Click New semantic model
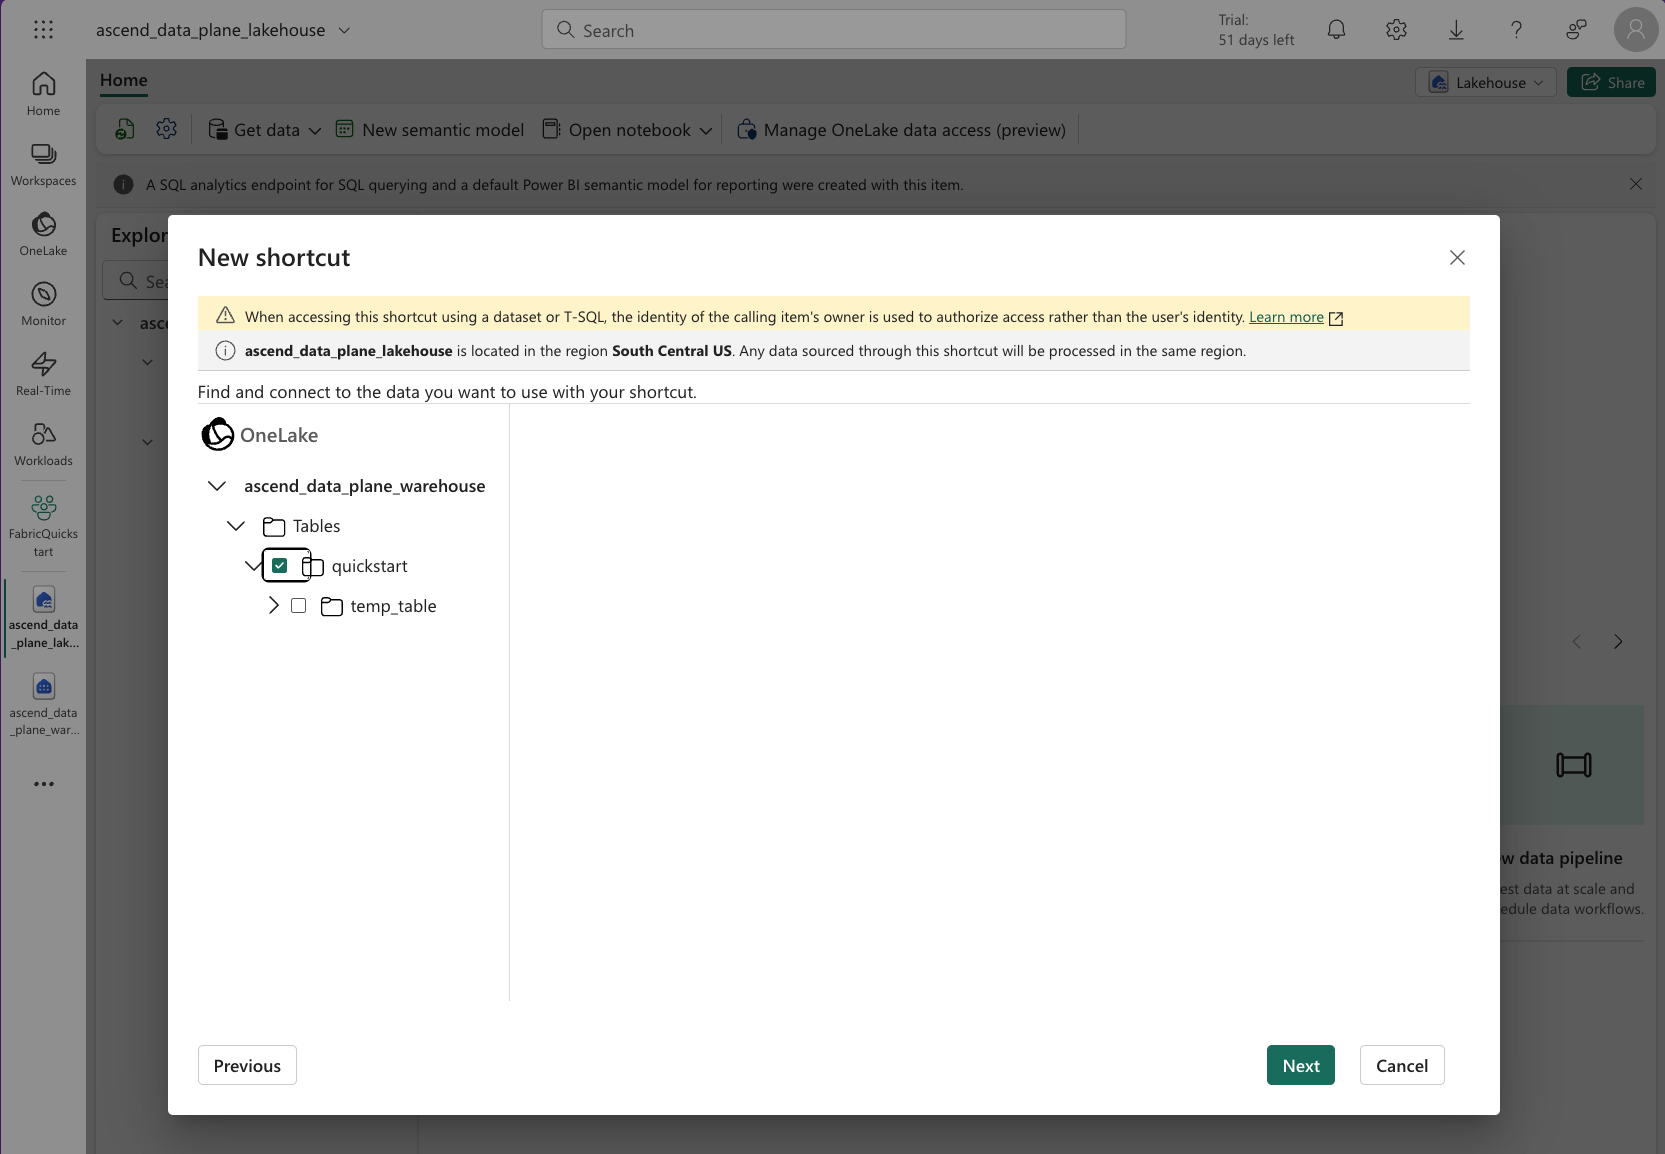1665x1154 pixels. click(x=430, y=130)
